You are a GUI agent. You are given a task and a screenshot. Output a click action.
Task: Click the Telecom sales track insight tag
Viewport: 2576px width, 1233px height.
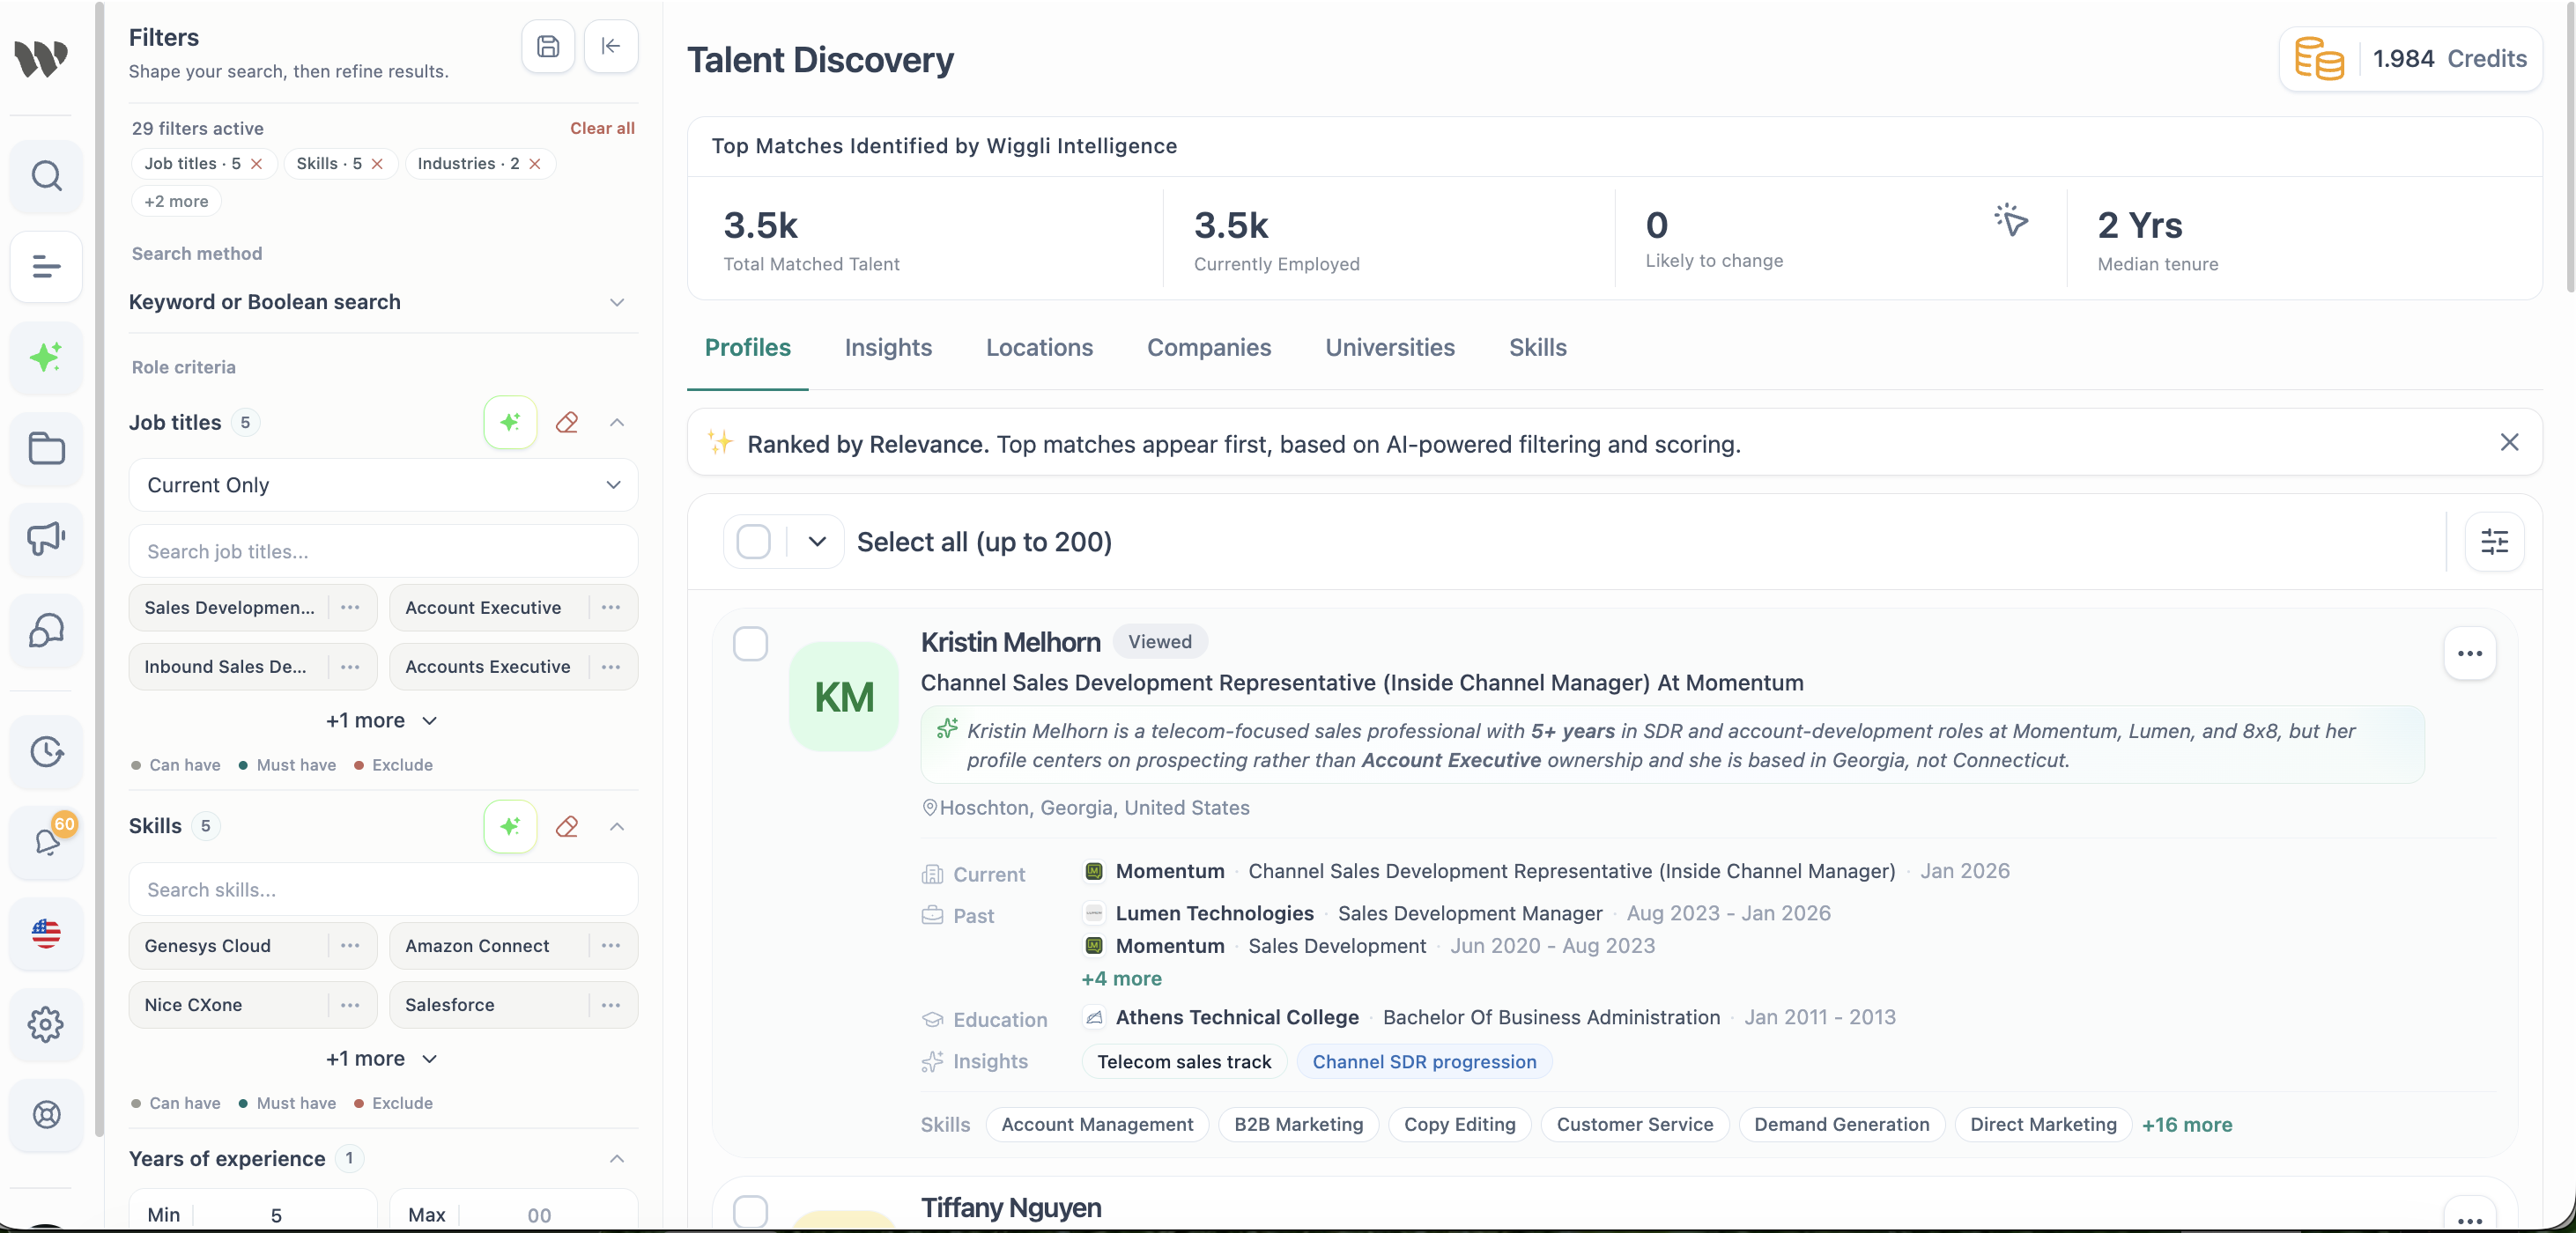[1184, 1062]
